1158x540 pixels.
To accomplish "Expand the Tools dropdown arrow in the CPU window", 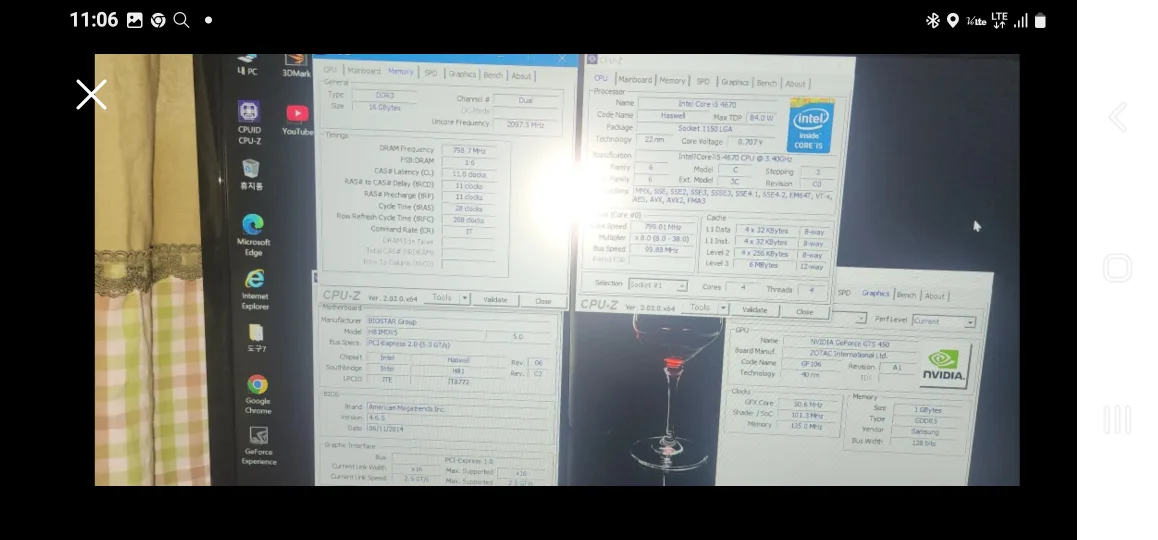I will click(x=721, y=309).
